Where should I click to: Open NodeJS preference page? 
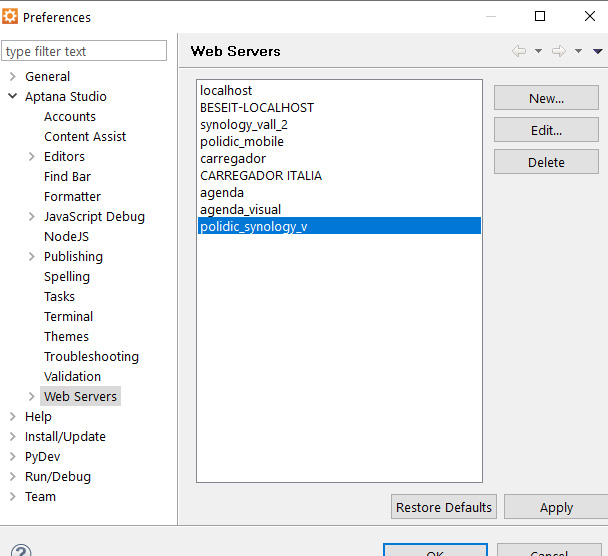tap(66, 237)
